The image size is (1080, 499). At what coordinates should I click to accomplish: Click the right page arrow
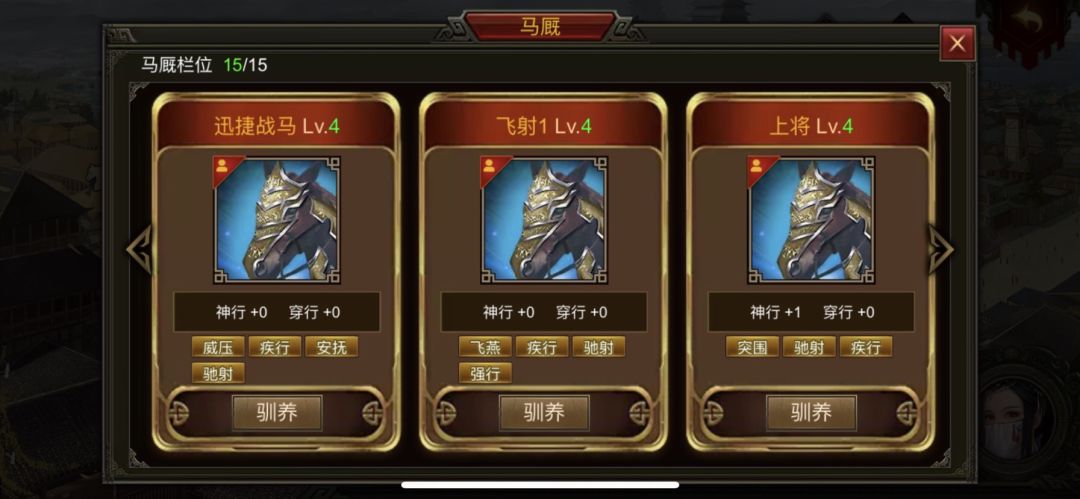pos(941,250)
